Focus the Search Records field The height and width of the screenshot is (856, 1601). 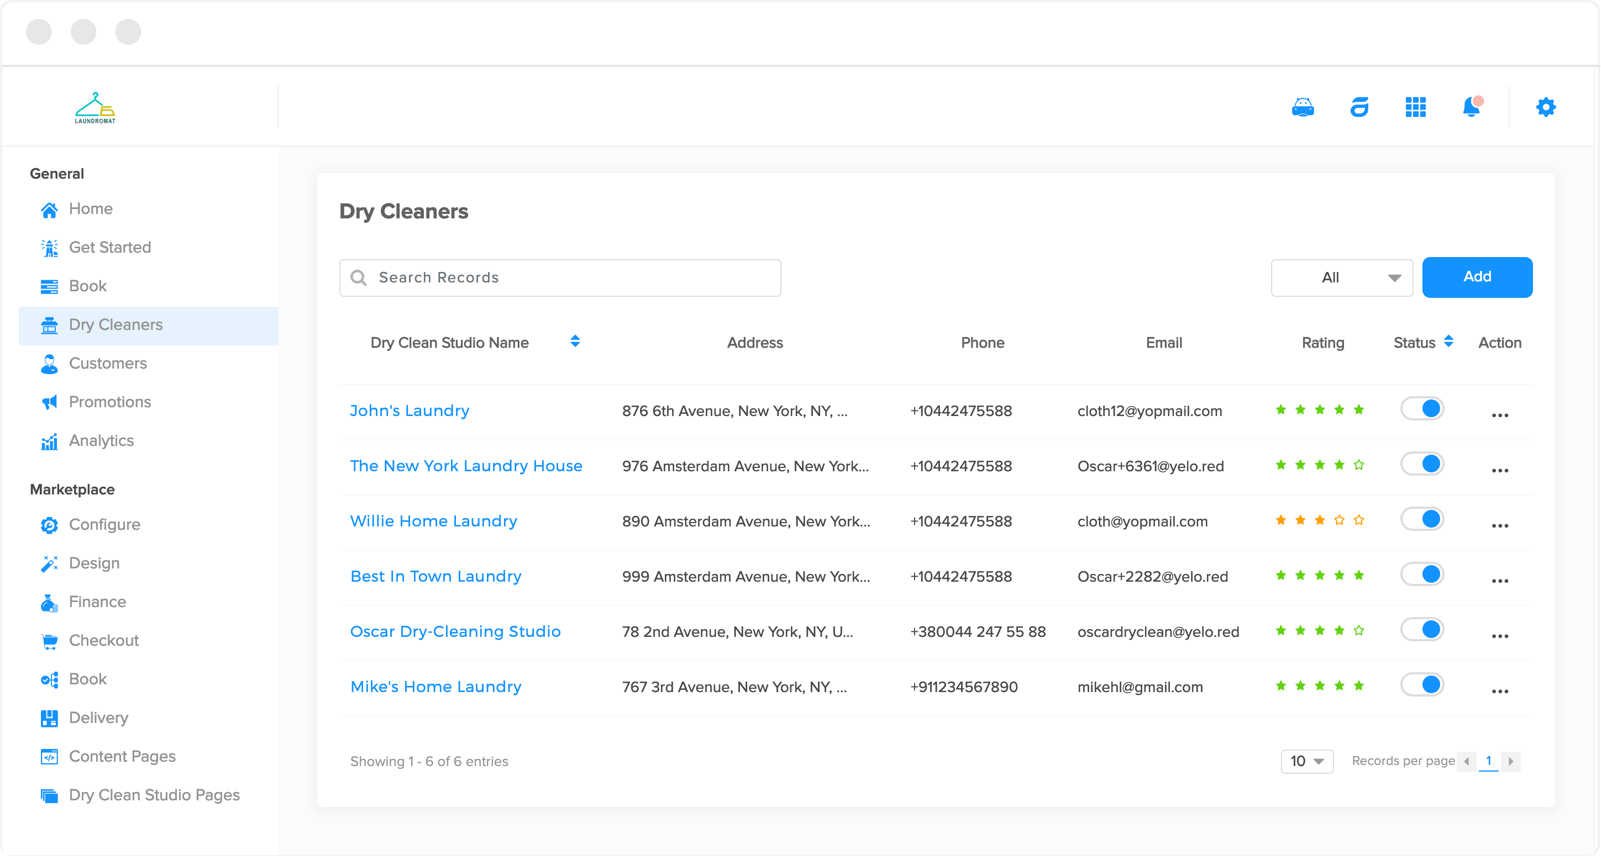coord(560,278)
